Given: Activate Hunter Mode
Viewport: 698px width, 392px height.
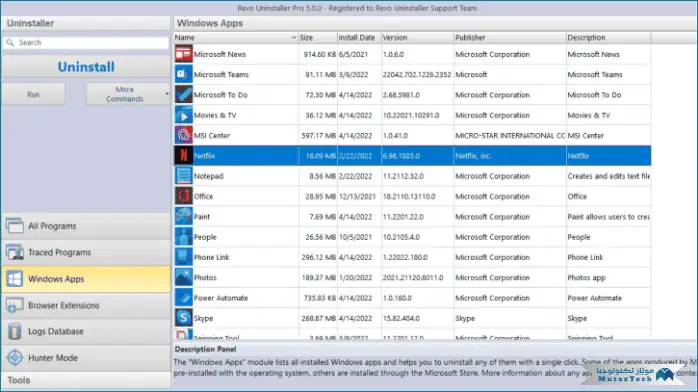Looking at the screenshot, I should tap(86, 358).
